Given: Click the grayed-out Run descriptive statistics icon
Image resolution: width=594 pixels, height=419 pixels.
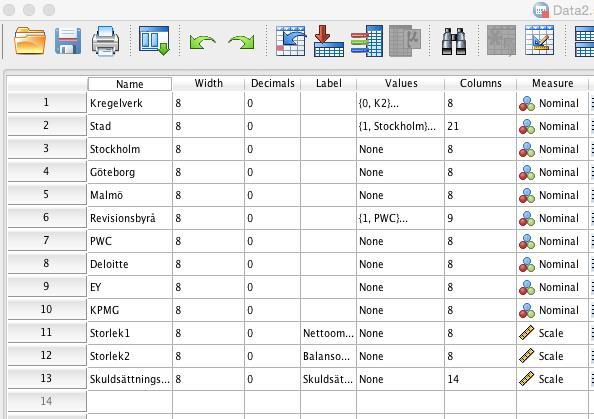Looking at the screenshot, I should [405, 41].
